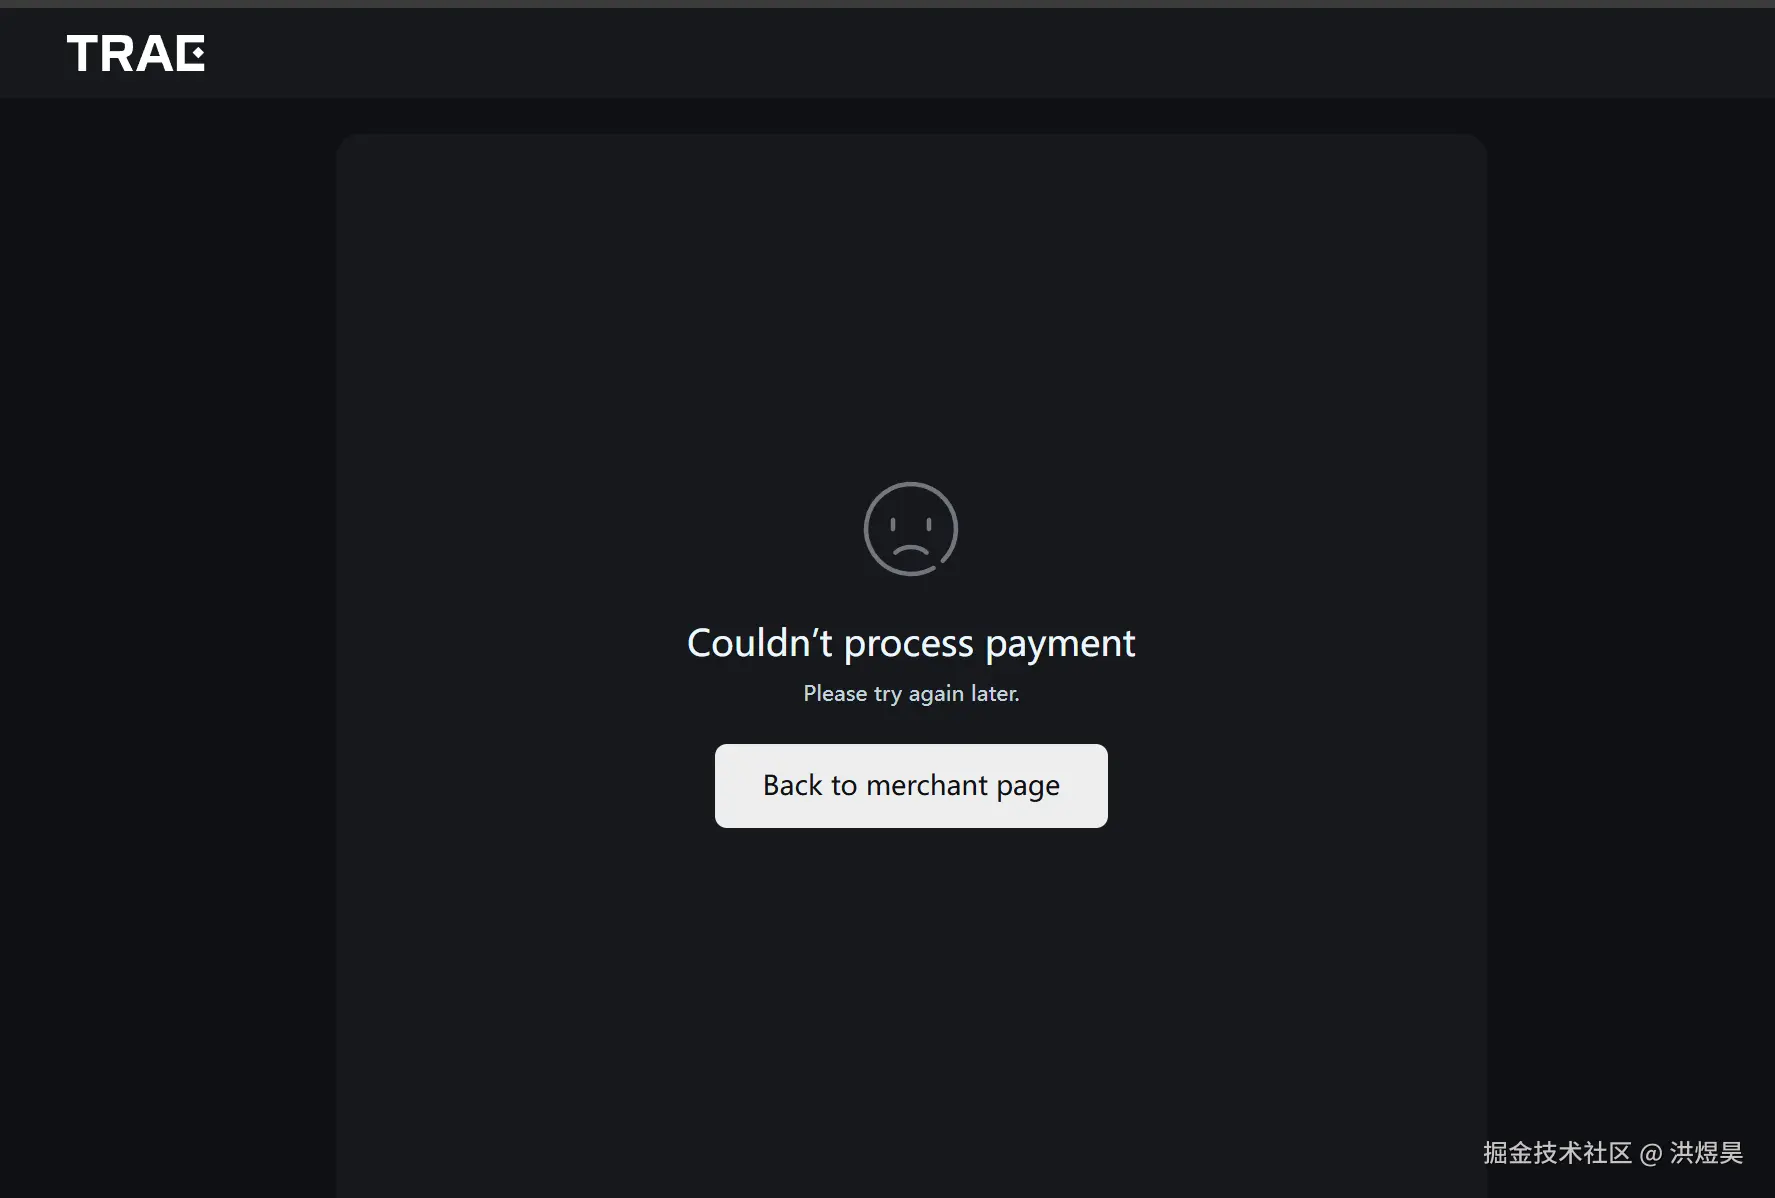Click the word Couldn't in the heading
Image resolution: width=1775 pixels, height=1198 pixels.
click(x=759, y=642)
